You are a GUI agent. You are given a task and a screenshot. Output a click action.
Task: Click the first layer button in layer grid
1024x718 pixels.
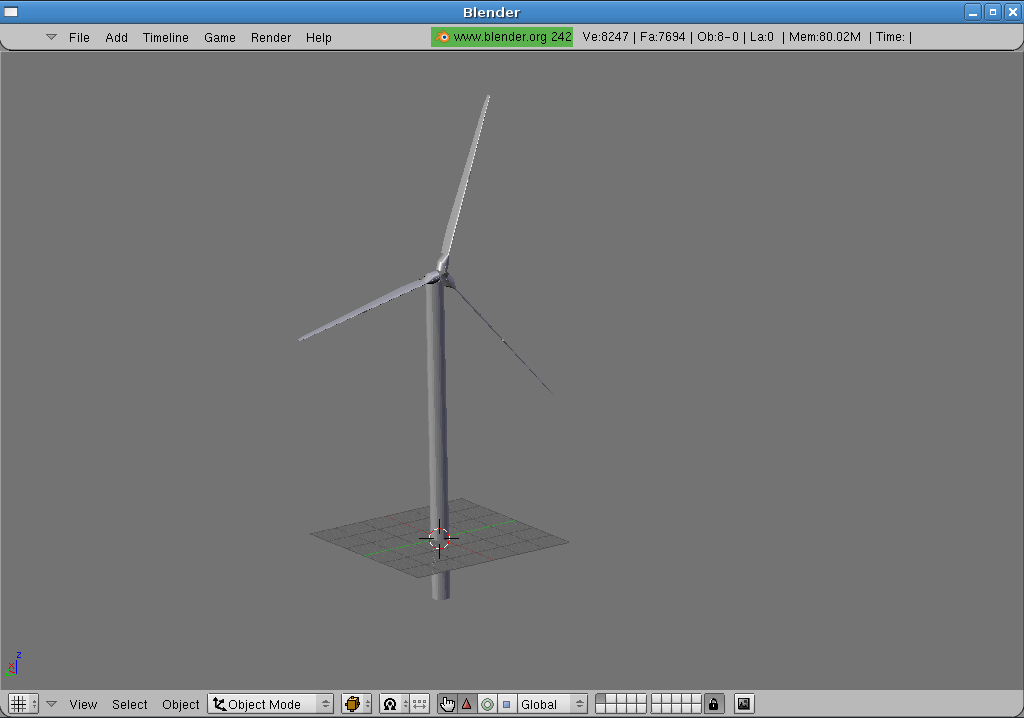coord(601,699)
